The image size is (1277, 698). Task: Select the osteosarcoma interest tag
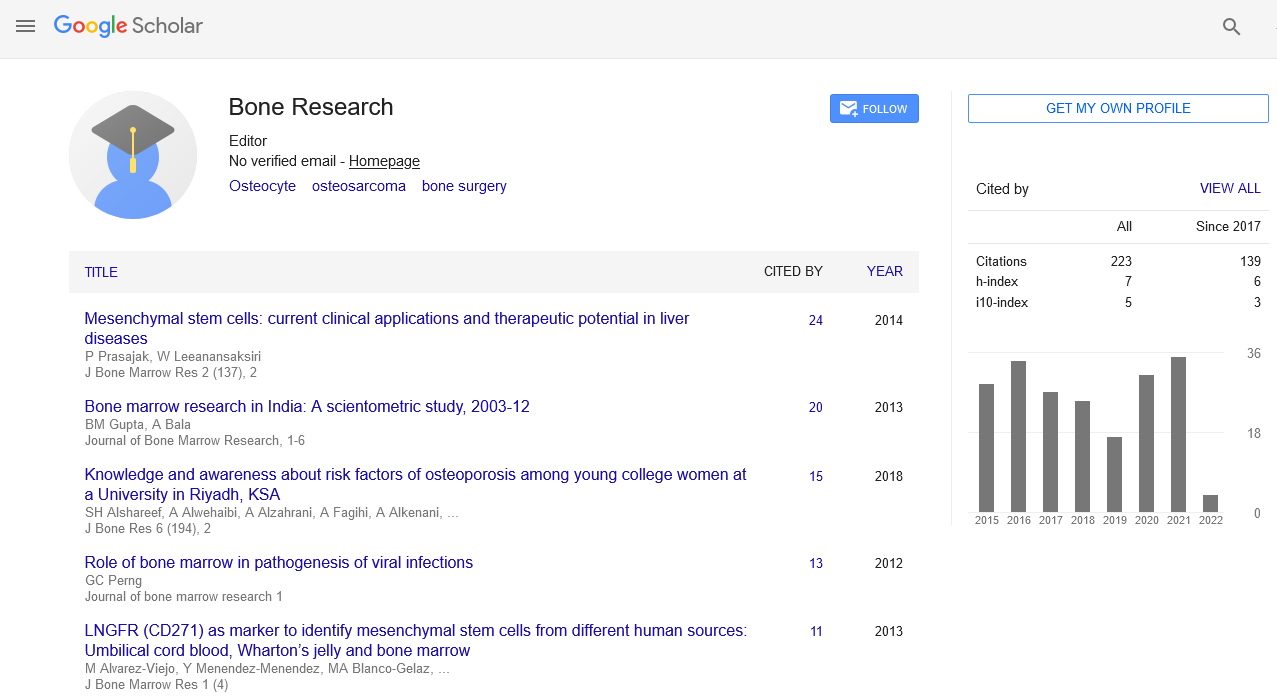tap(358, 186)
